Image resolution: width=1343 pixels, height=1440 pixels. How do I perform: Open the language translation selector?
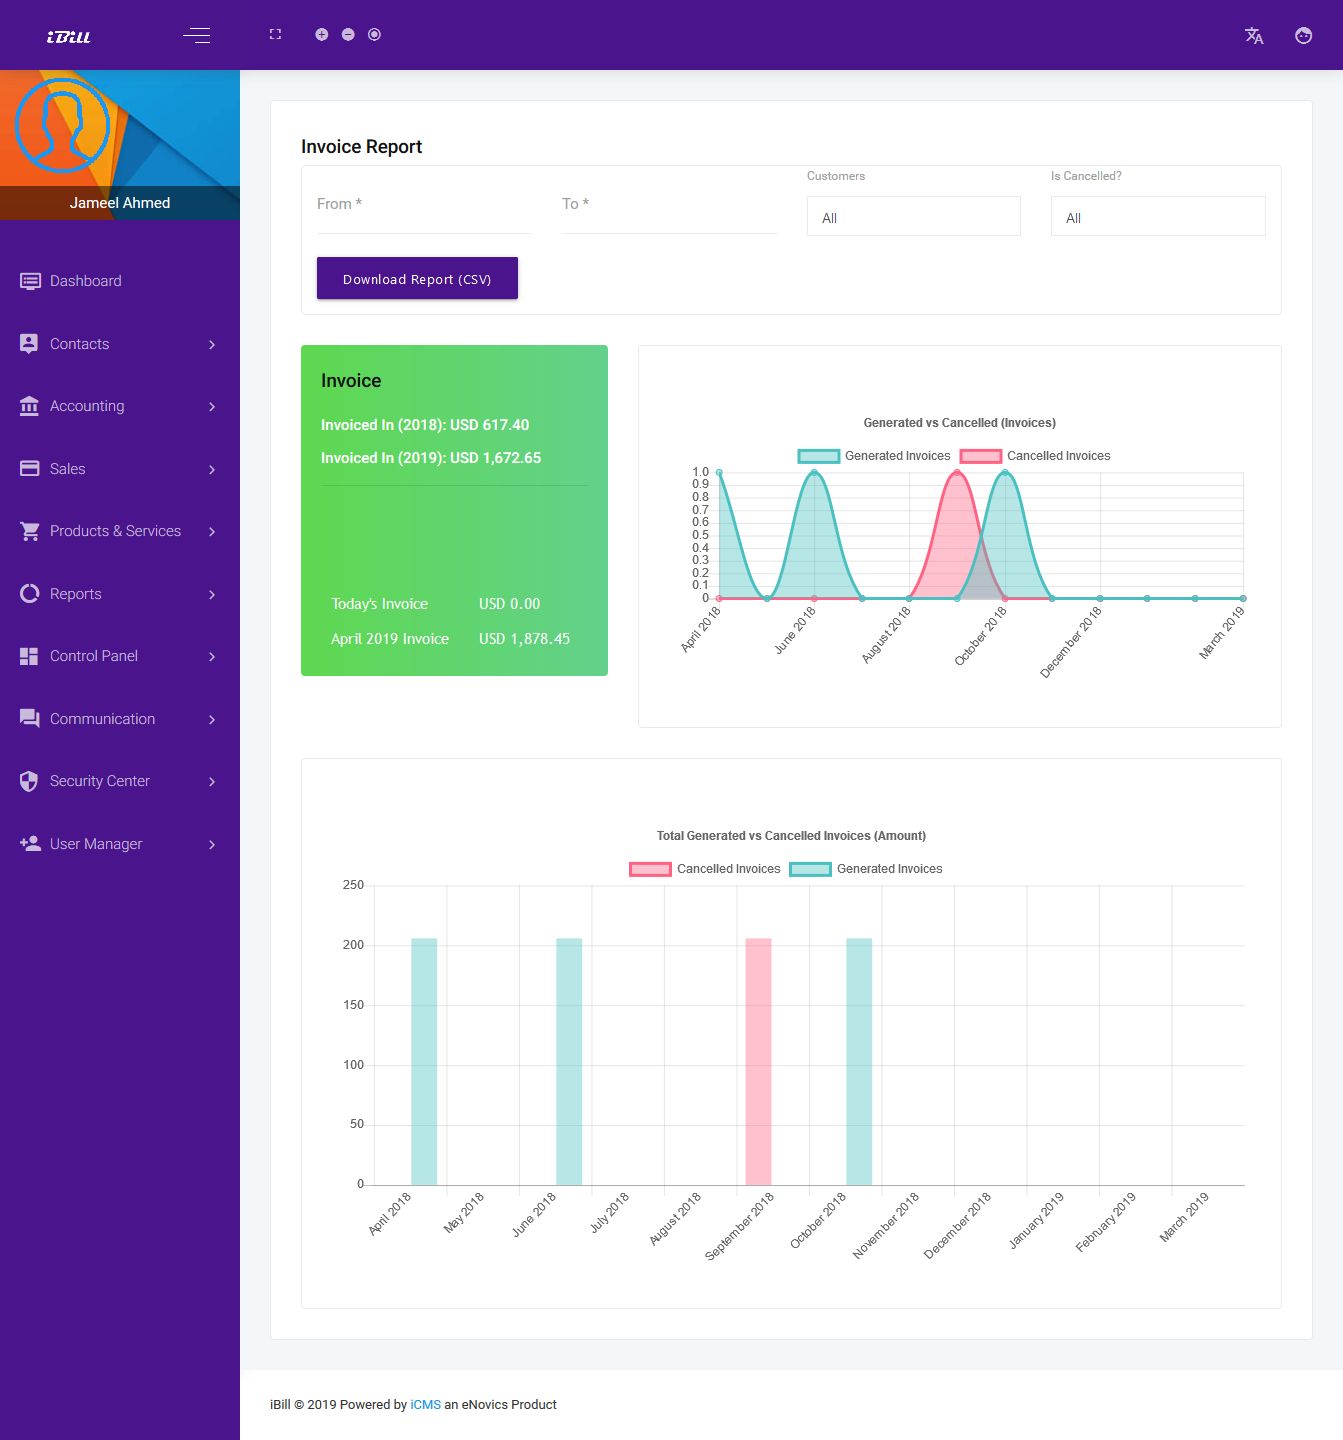point(1254,35)
